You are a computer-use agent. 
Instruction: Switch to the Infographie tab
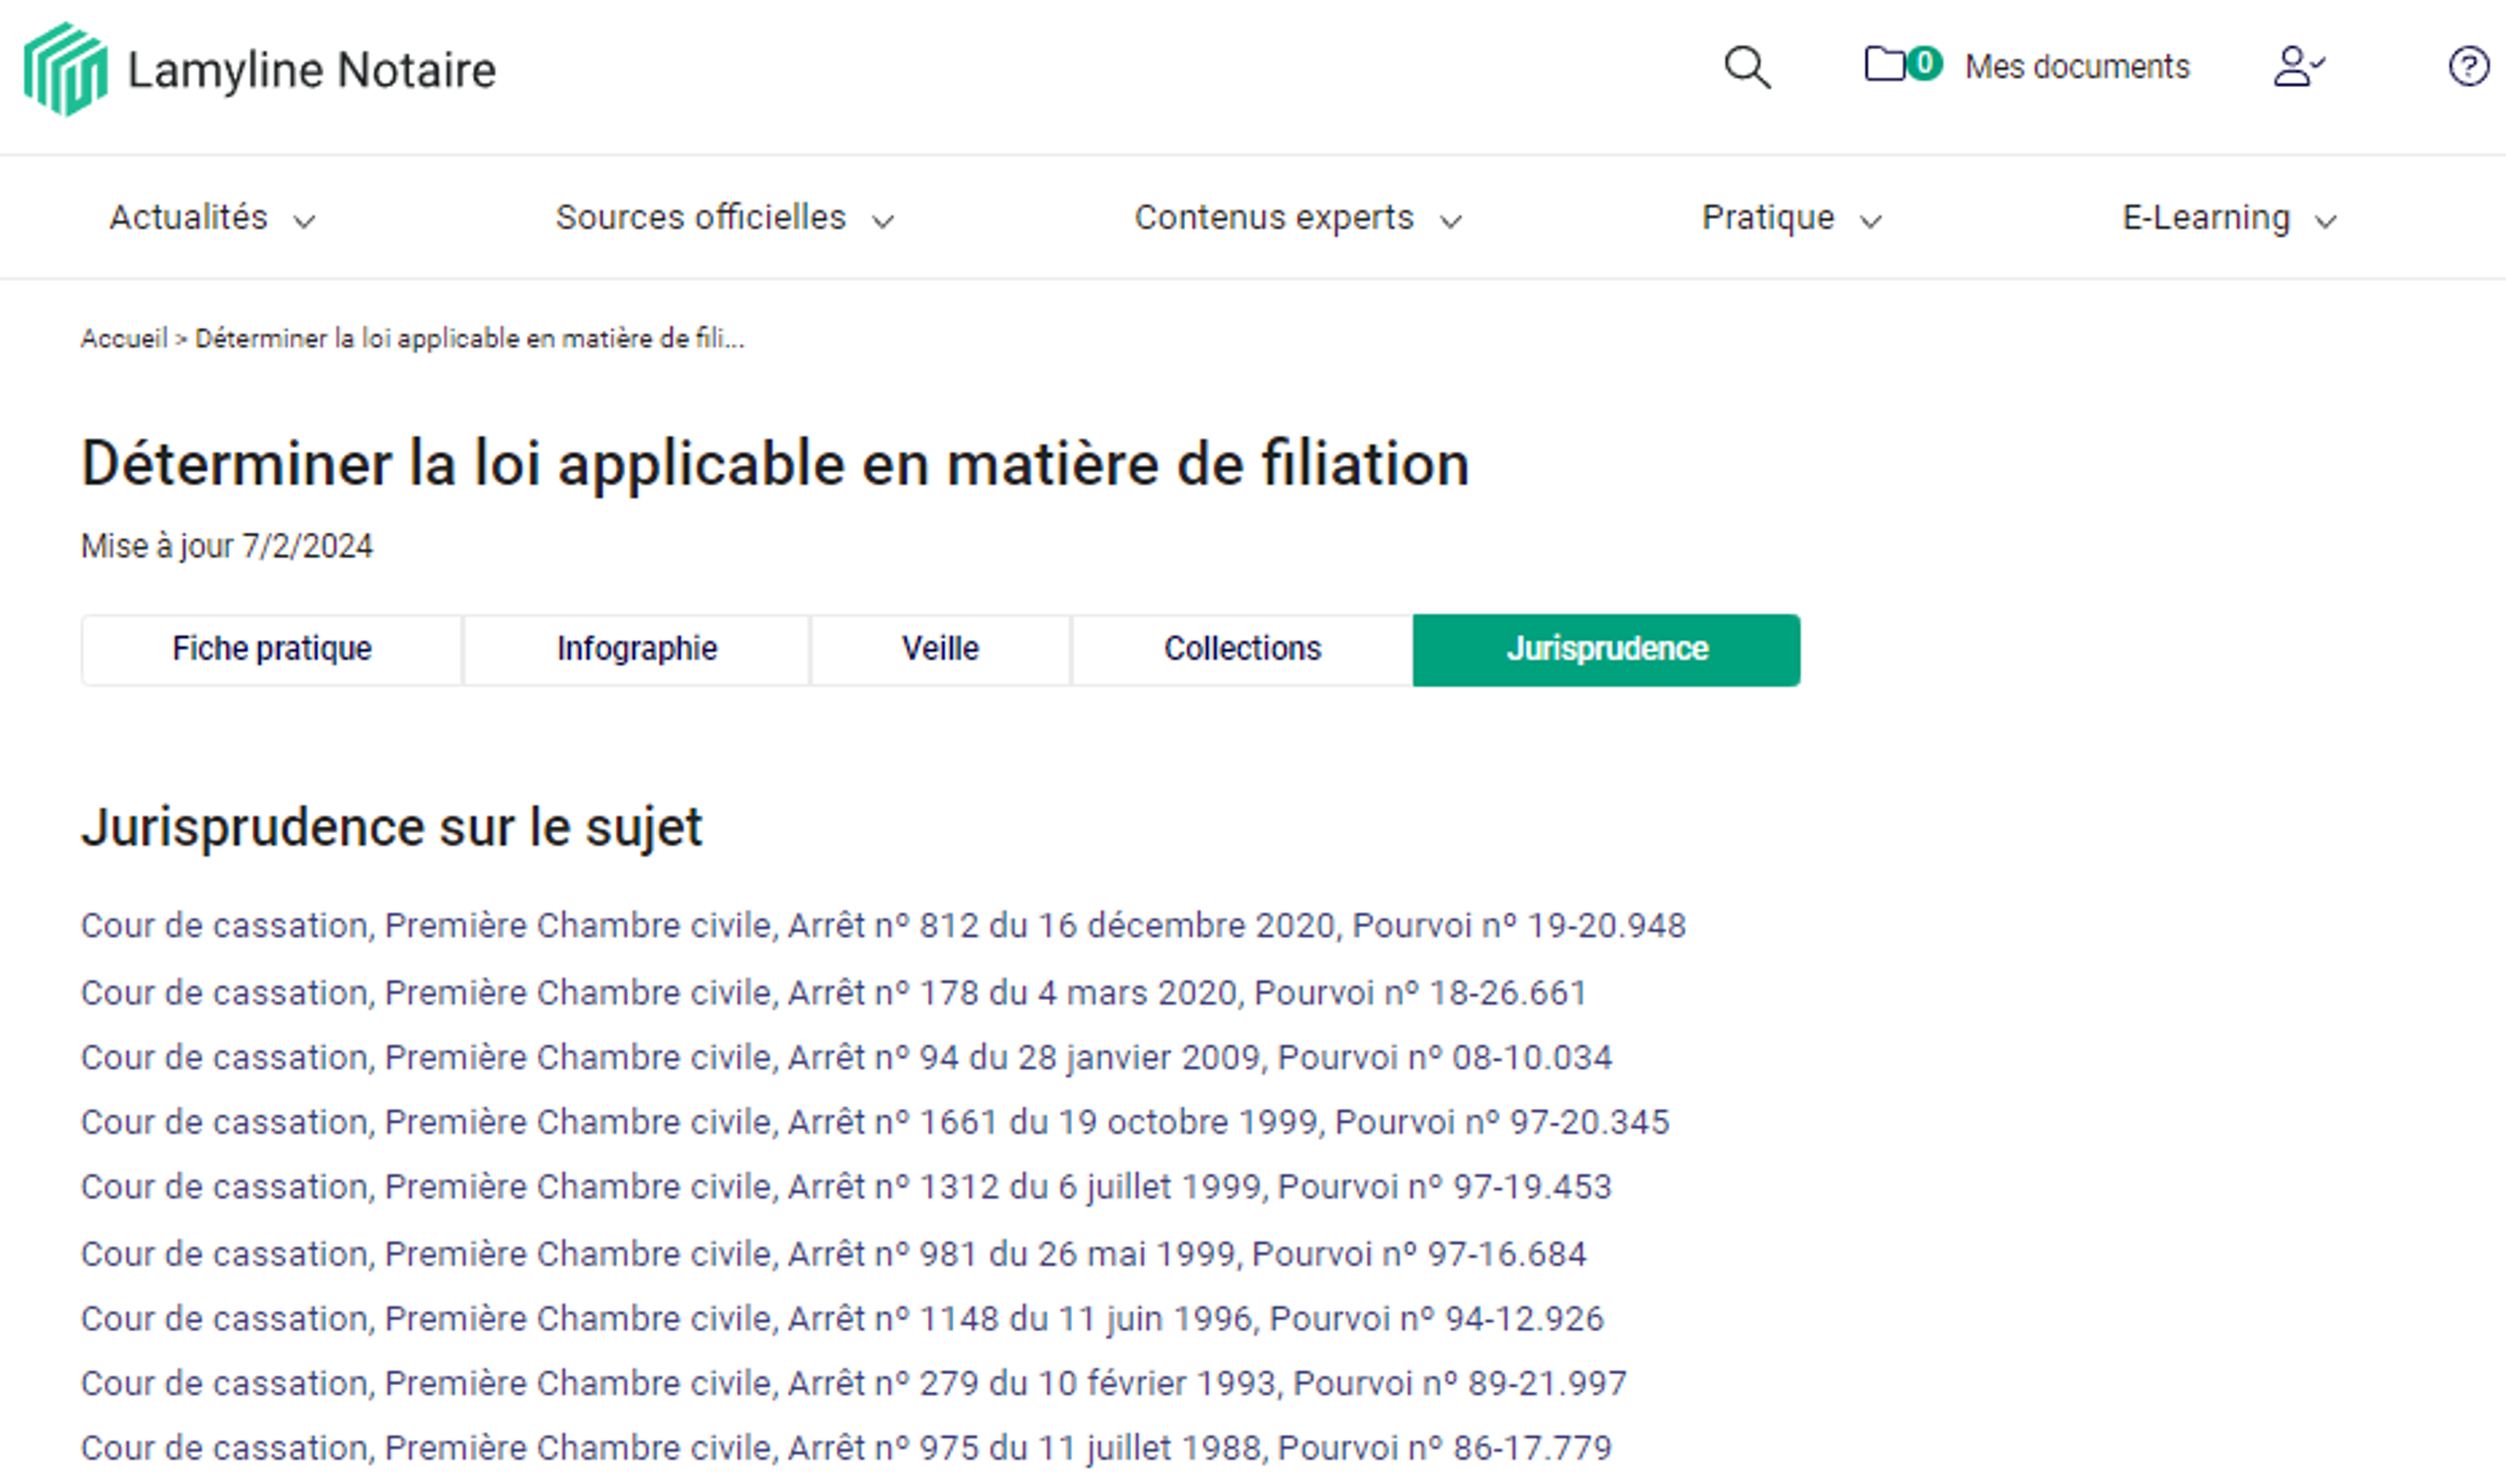(635, 649)
